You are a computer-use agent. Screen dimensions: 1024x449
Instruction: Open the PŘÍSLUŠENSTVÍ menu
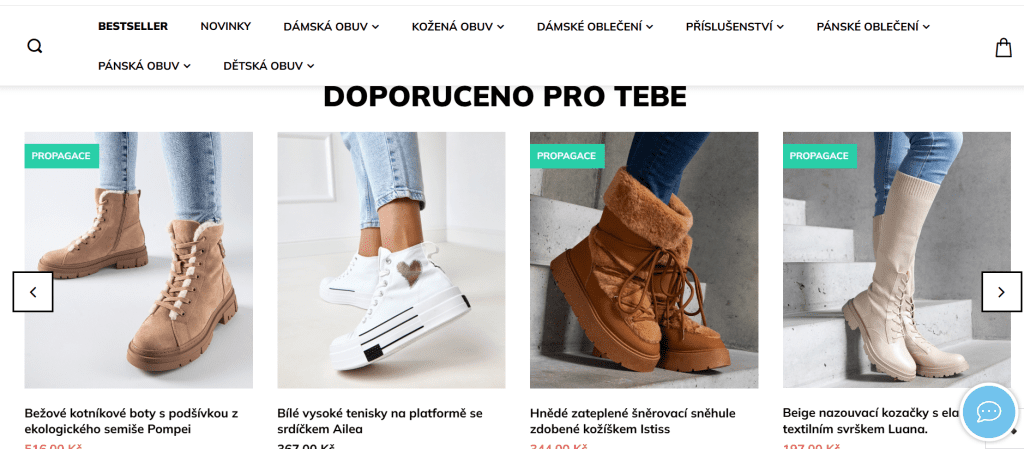(735, 27)
